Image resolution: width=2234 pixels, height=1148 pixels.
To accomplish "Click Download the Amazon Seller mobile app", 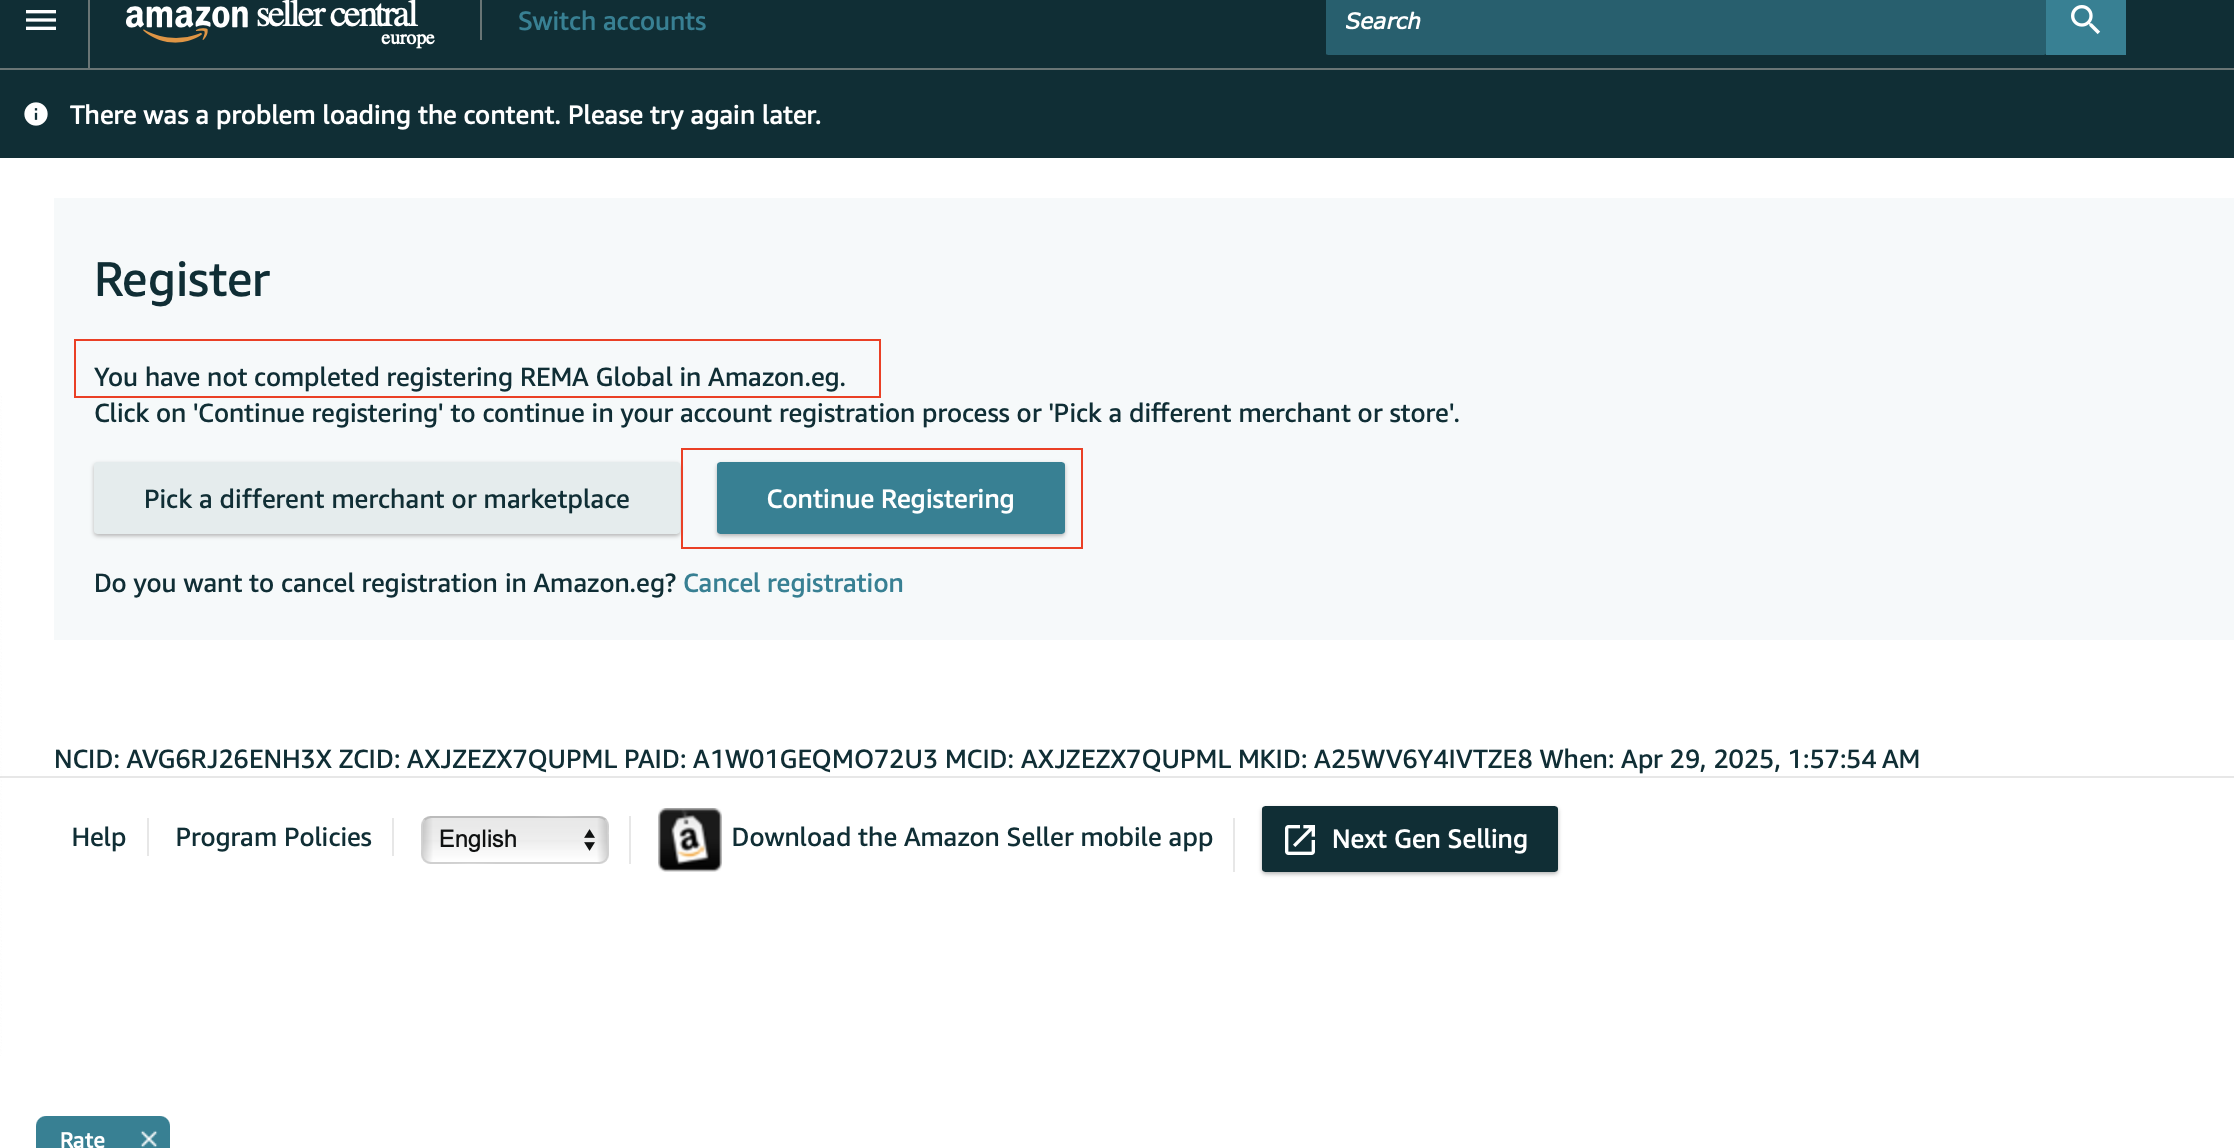I will click(972, 837).
